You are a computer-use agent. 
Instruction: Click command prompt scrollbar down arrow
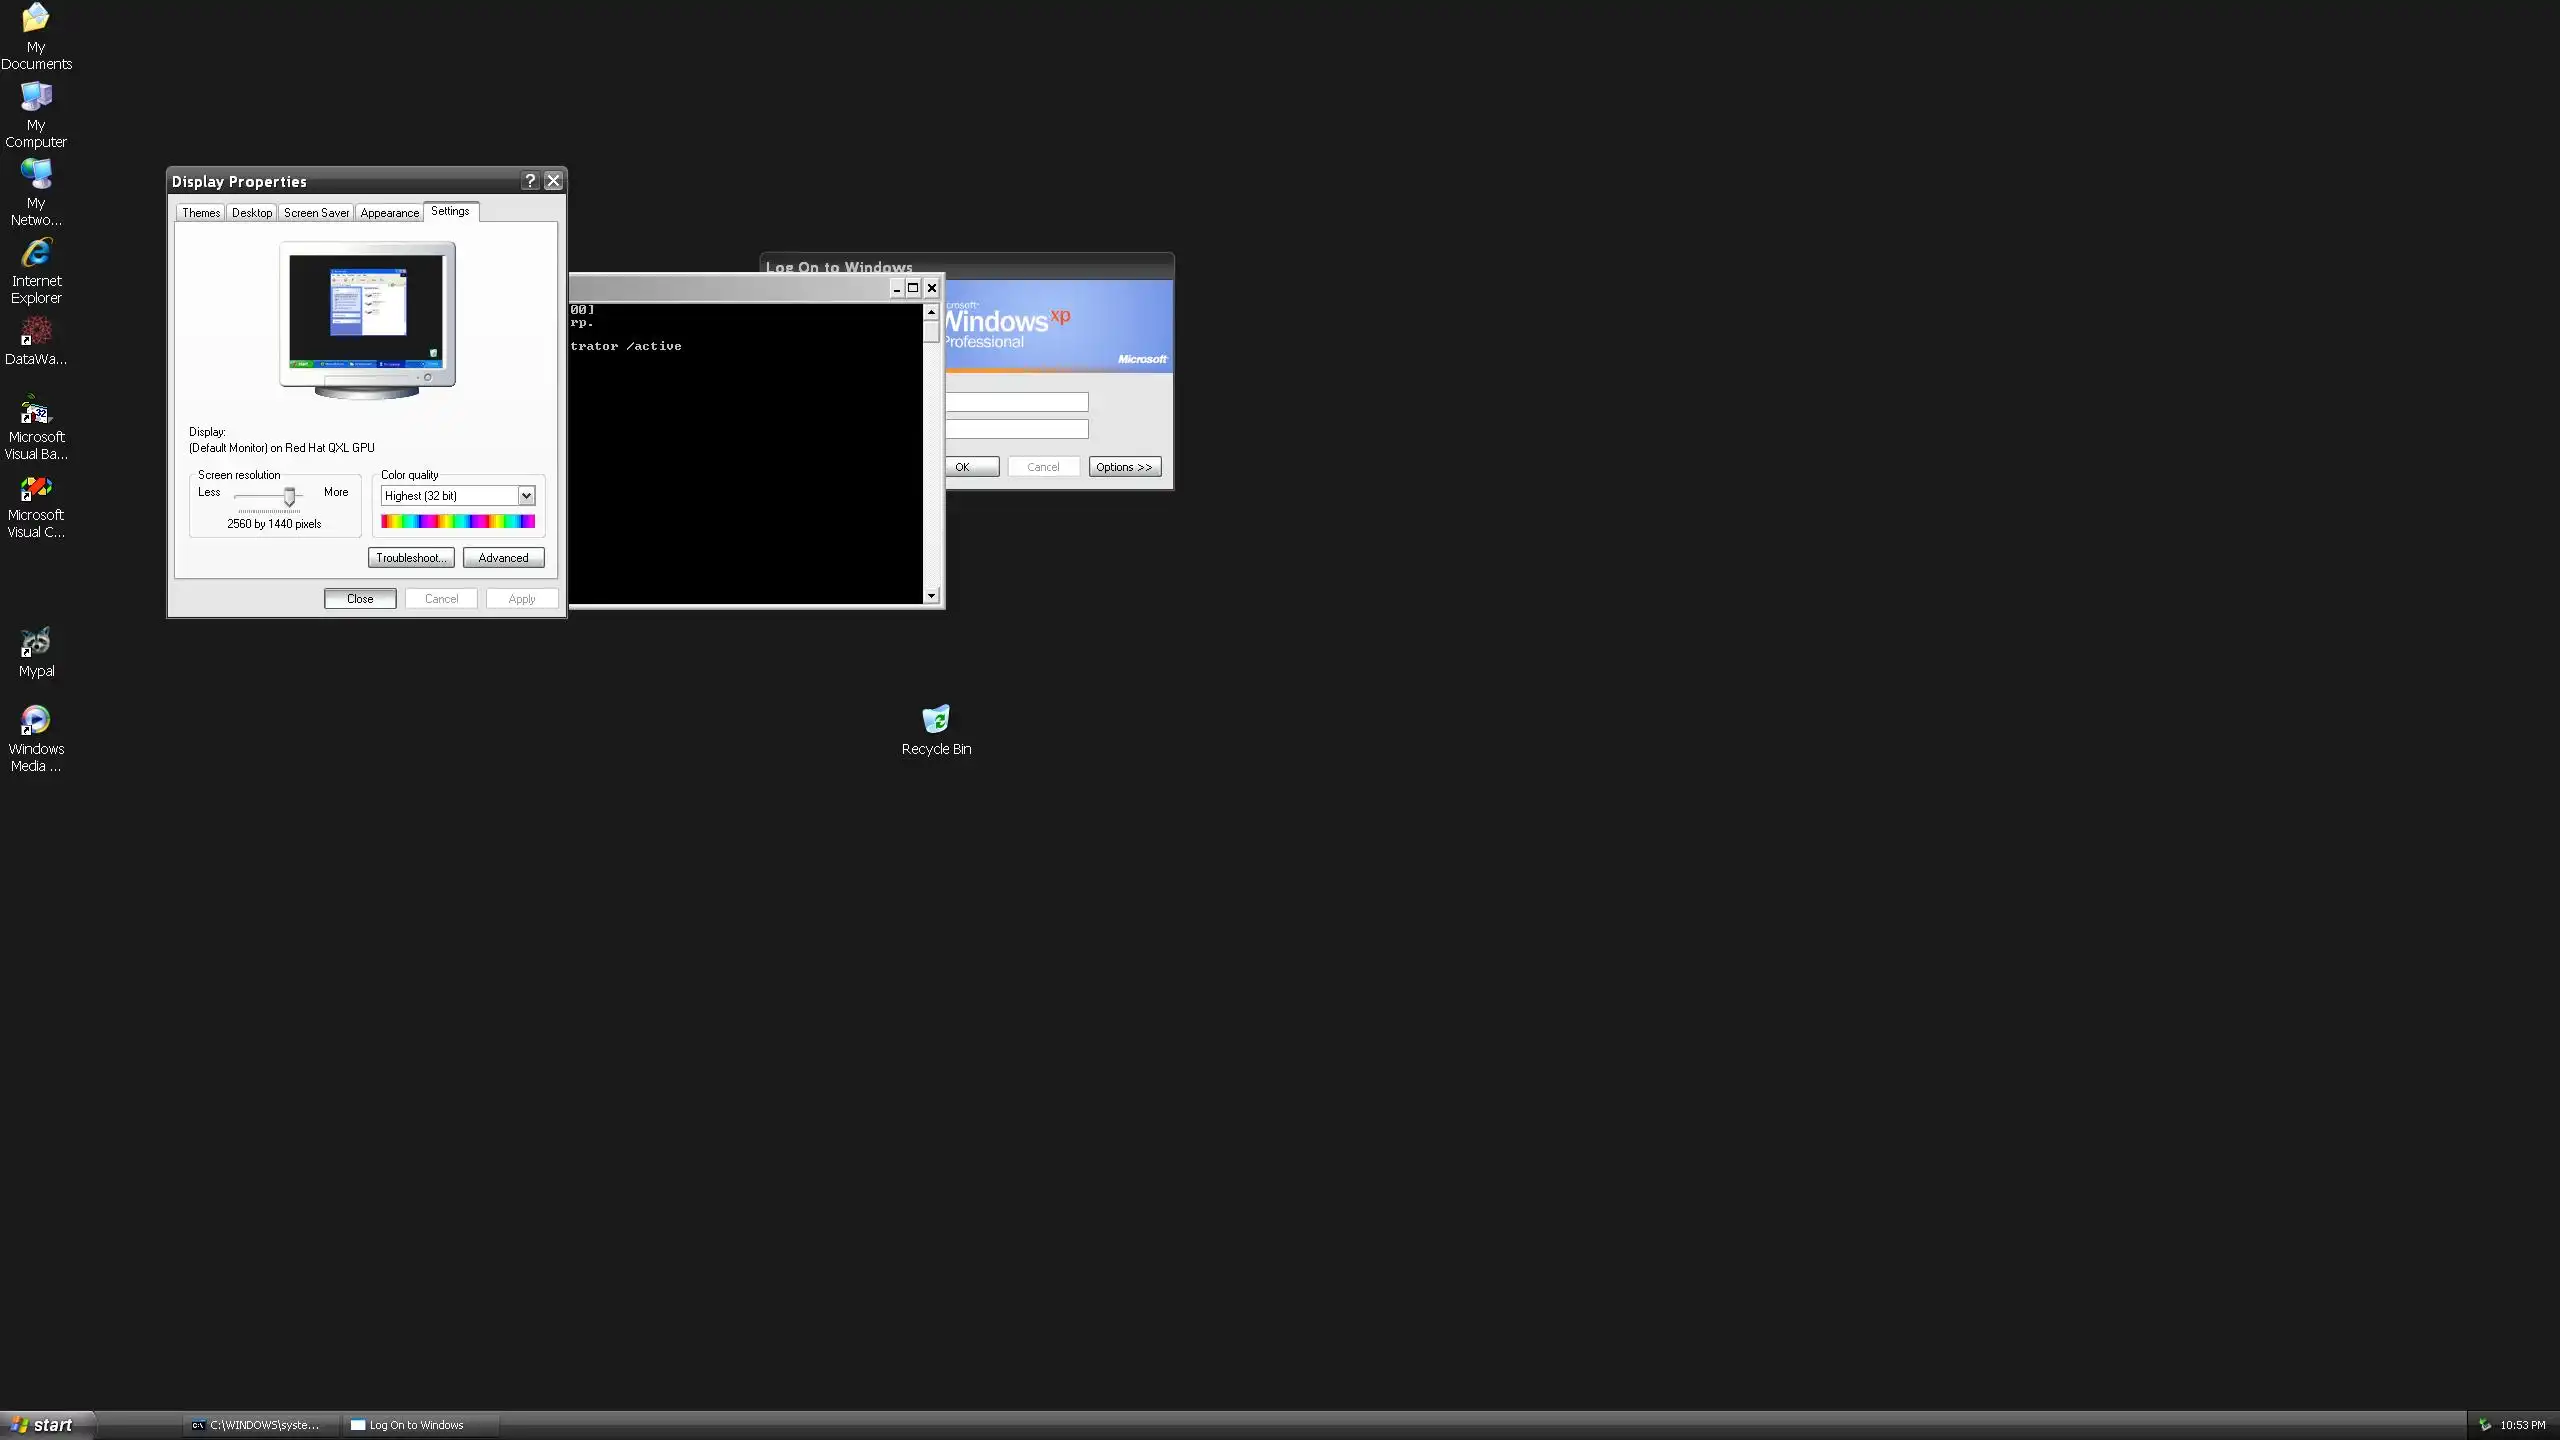pos(931,596)
